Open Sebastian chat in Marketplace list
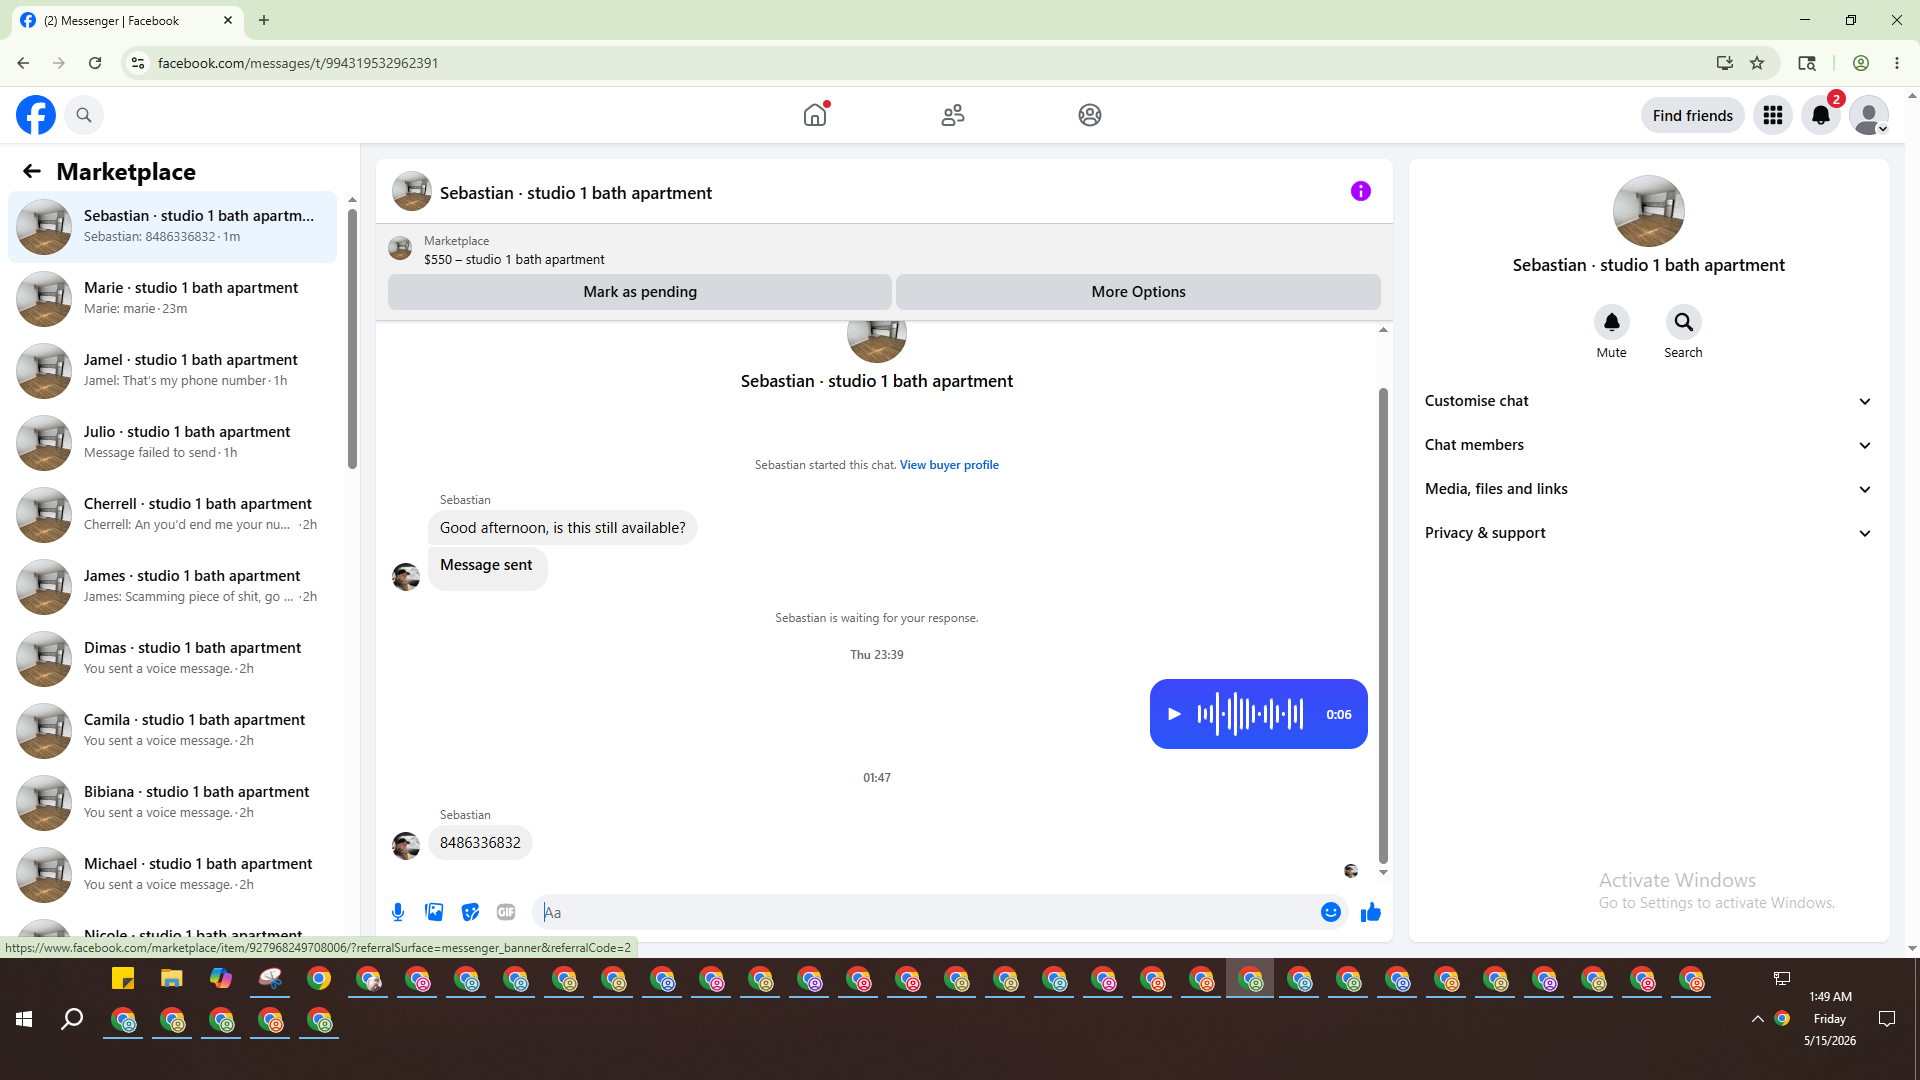The height and width of the screenshot is (1080, 1920). 172,227
